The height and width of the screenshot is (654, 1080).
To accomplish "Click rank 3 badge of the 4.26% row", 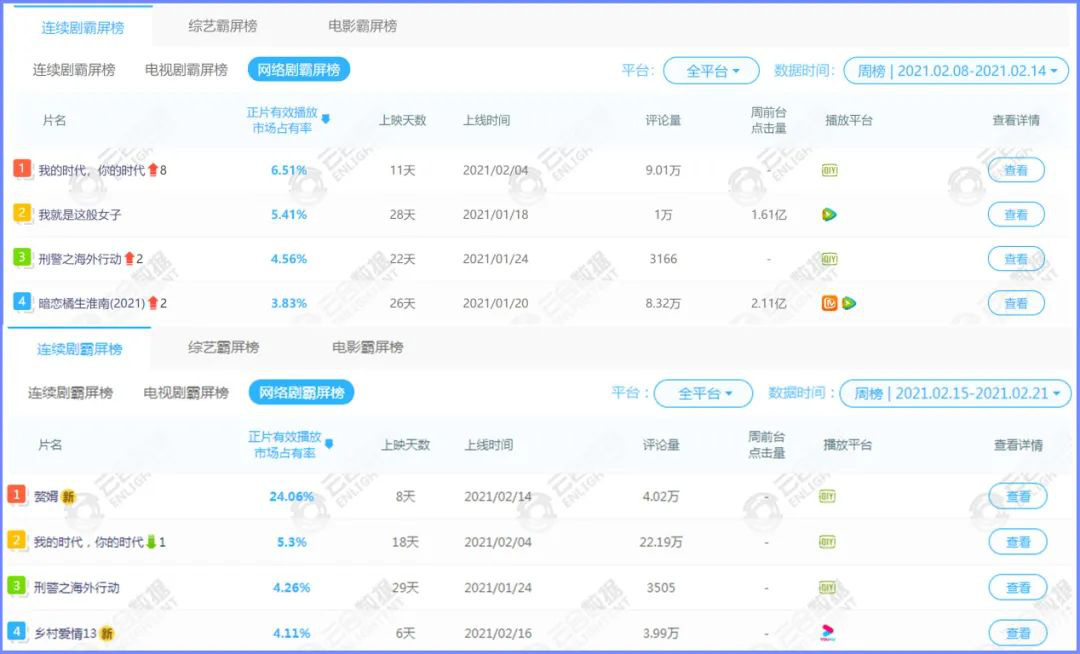I will (x=17, y=586).
